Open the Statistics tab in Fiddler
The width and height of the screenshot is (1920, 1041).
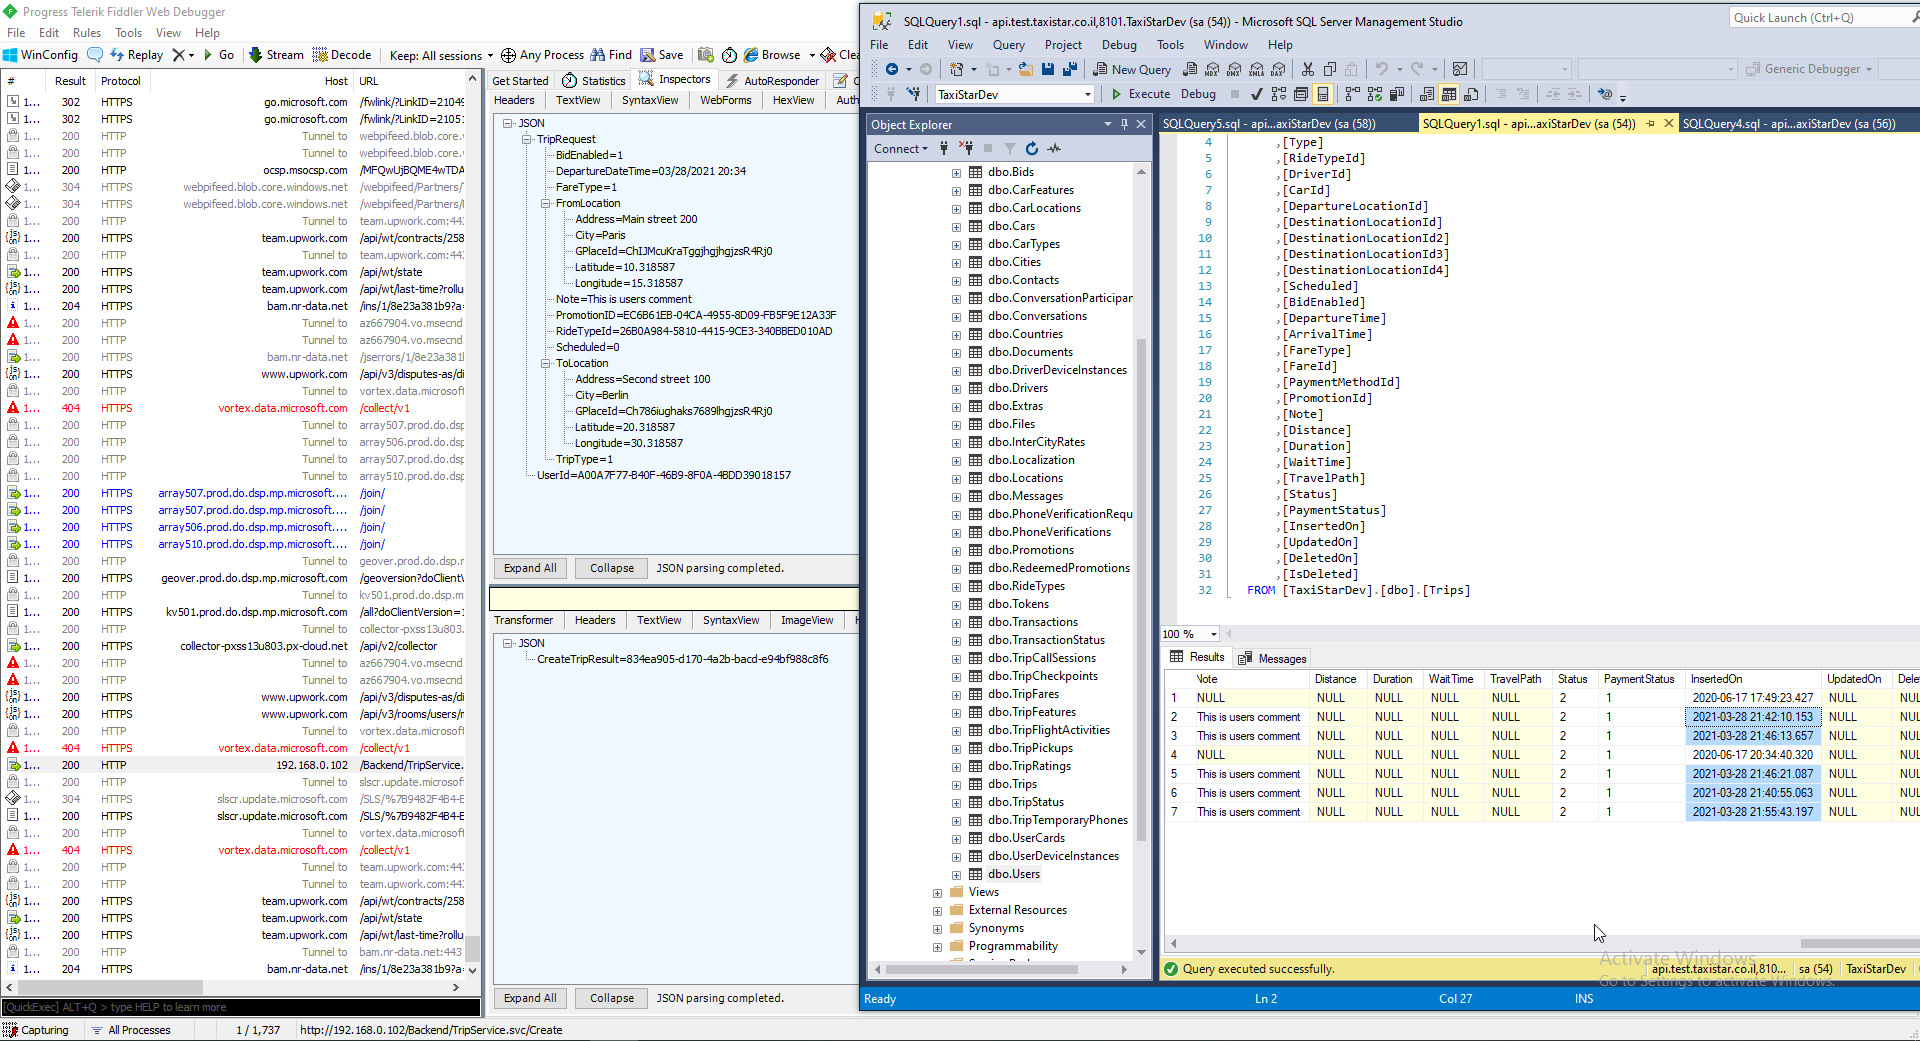(594, 80)
